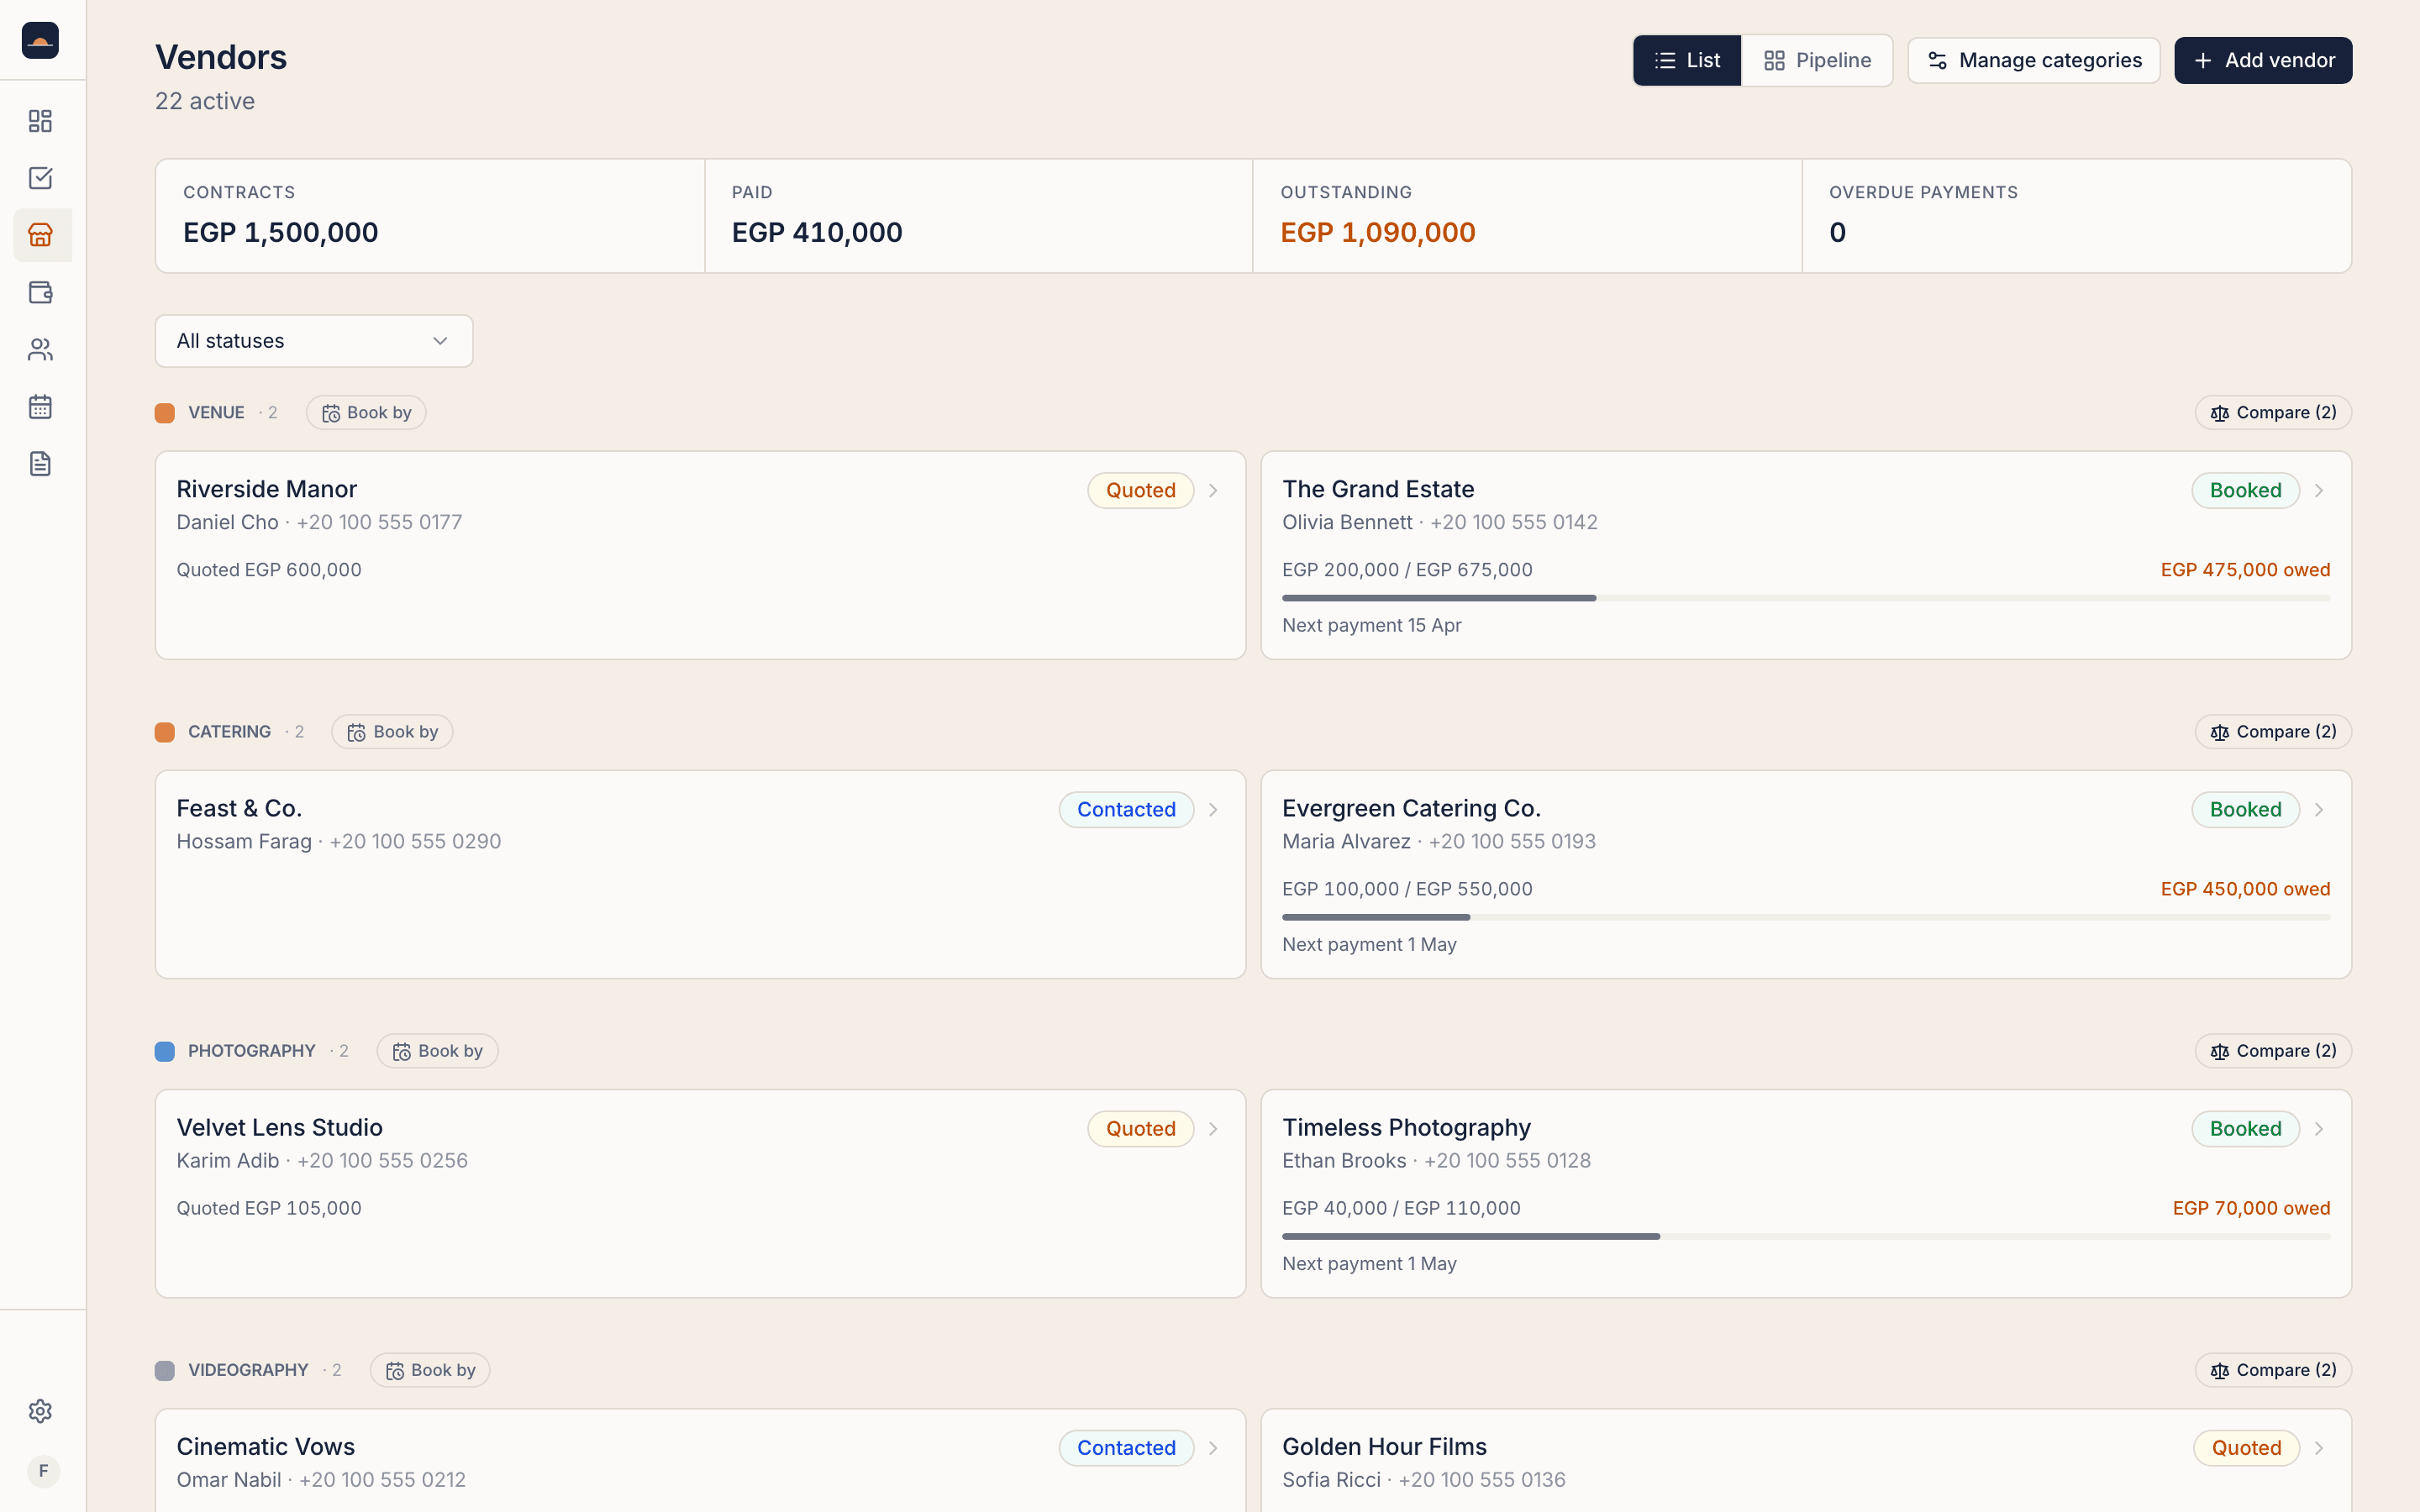Open the Timeless Photography vendor name
Image resolution: width=2420 pixels, height=1512 pixels.
click(1406, 1127)
